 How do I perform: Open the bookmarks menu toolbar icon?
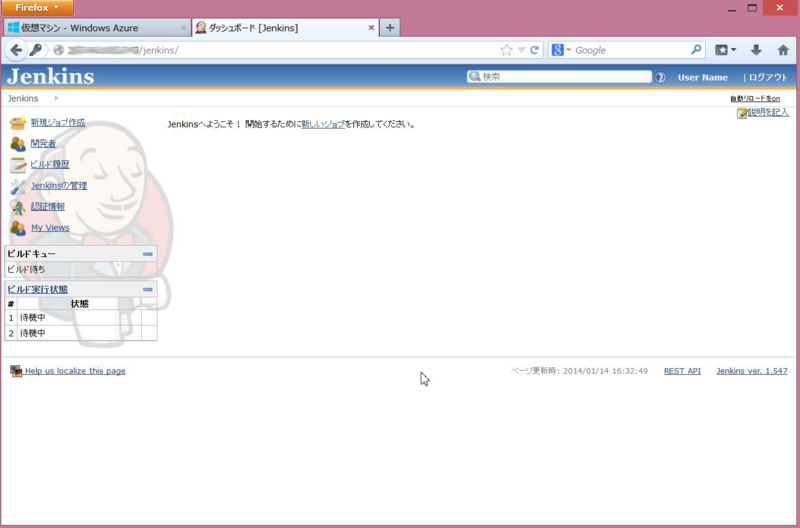click(x=725, y=50)
